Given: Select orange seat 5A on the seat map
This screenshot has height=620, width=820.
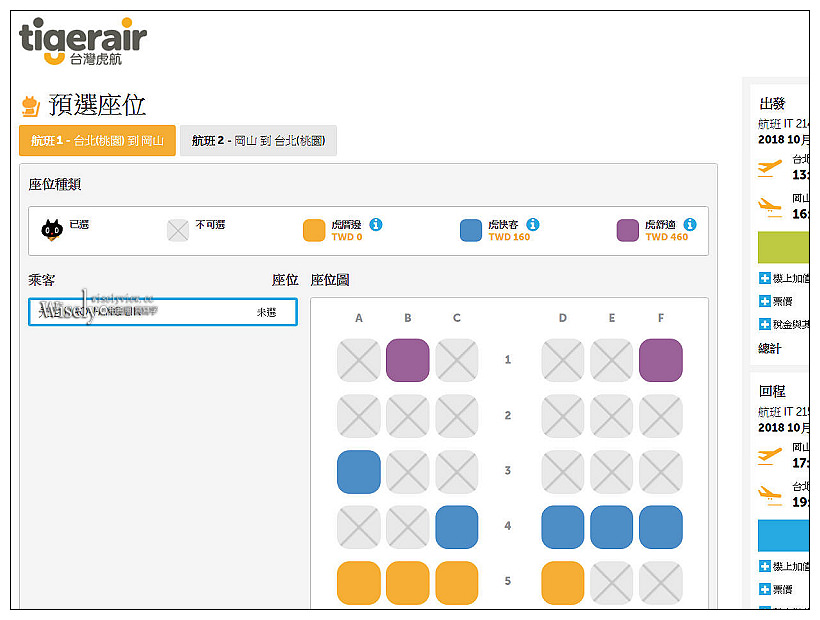Looking at the screenshot, I should pos(359,581).
